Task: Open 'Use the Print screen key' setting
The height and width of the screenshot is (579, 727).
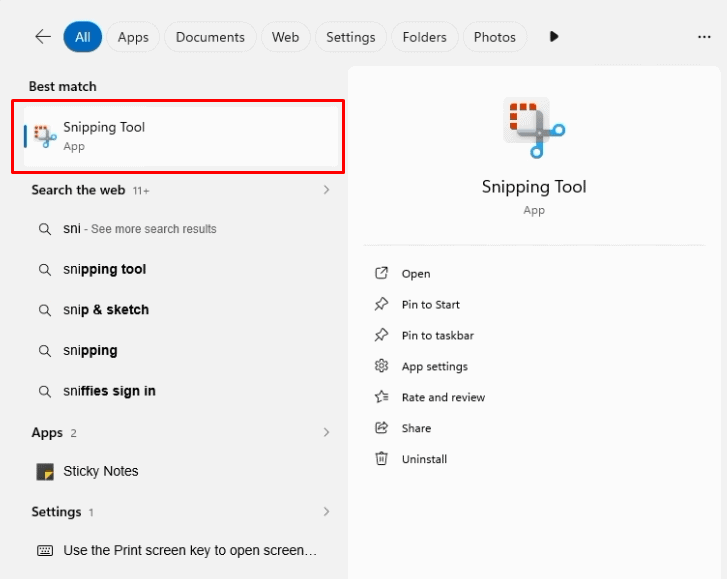Action: tap(181, 551)
